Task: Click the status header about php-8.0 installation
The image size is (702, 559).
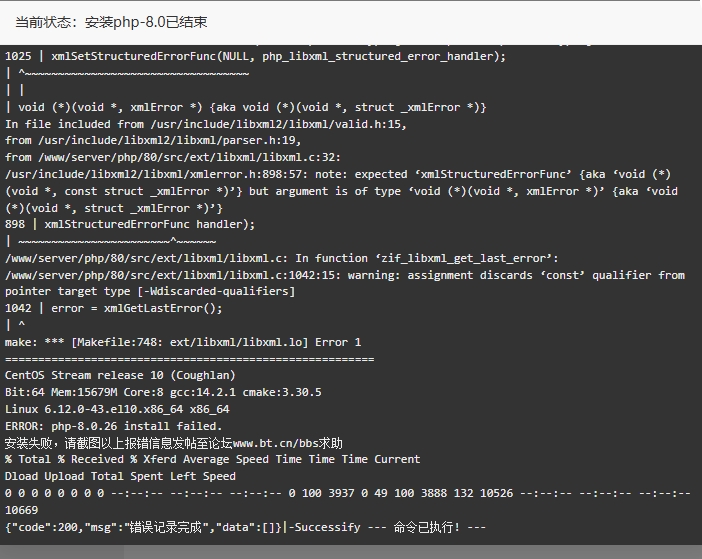Action: (111, 22)
